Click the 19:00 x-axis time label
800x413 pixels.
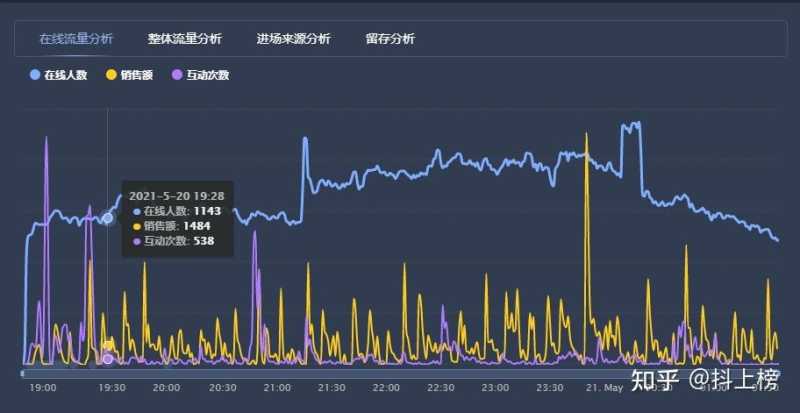click(x=43, y=387)
